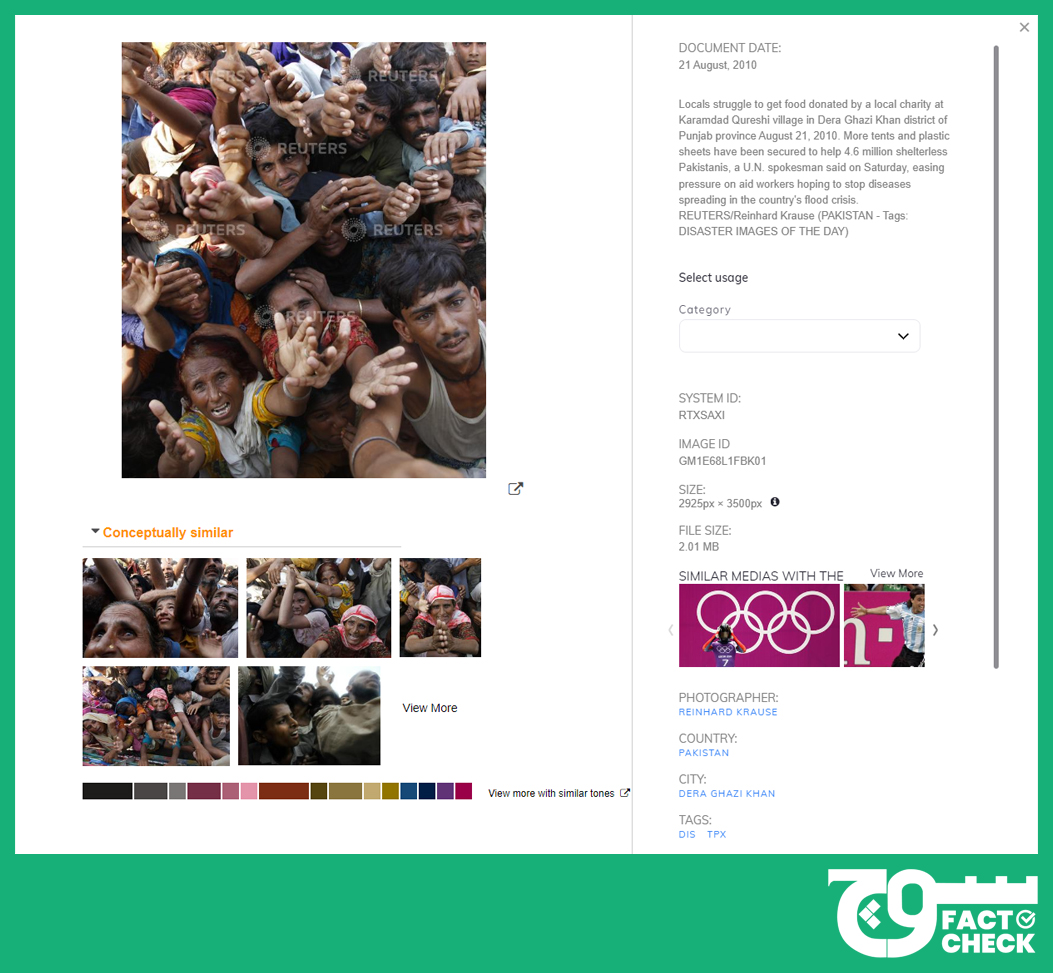View more similar medias
This screenshot has width=1053, height=973.
point(897,573)
